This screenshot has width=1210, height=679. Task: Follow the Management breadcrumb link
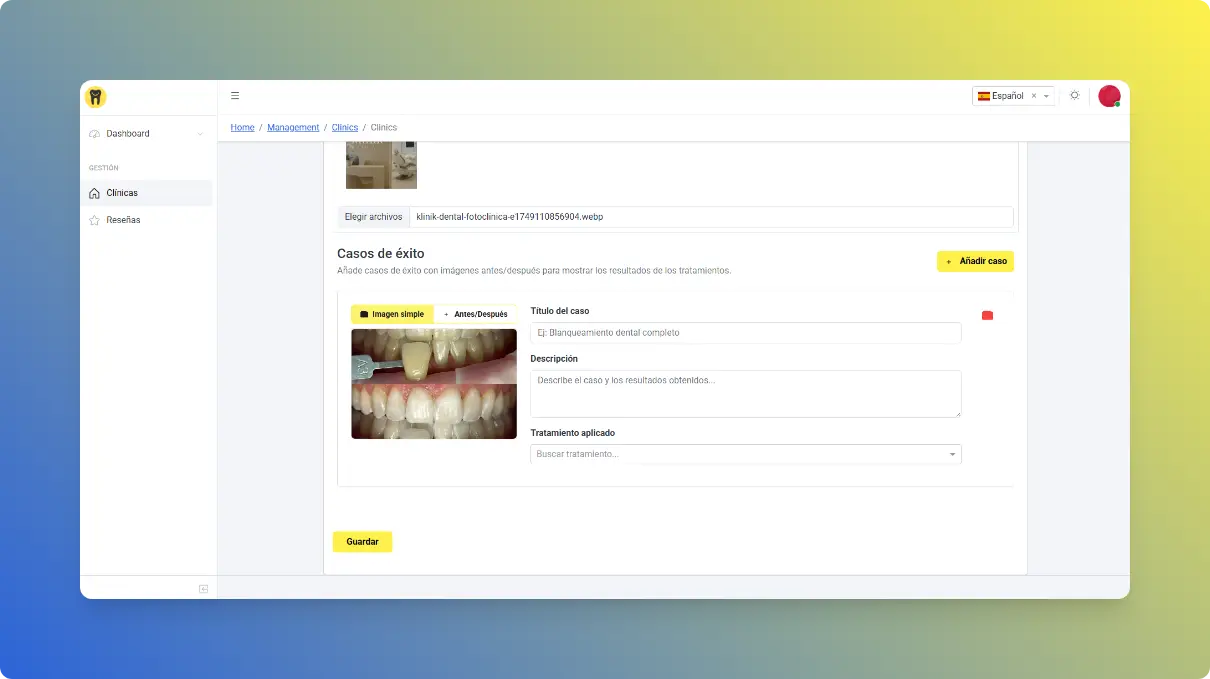coord(293,128)
